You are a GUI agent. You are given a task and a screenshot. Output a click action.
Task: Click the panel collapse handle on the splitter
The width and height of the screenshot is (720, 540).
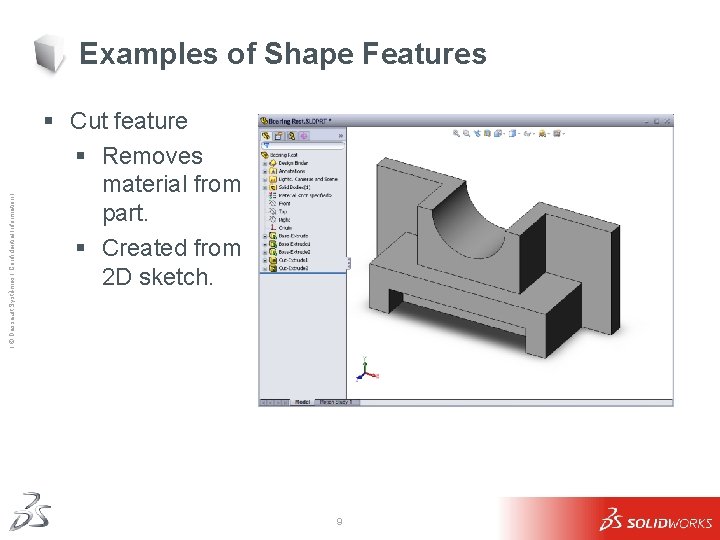[349, 264]
